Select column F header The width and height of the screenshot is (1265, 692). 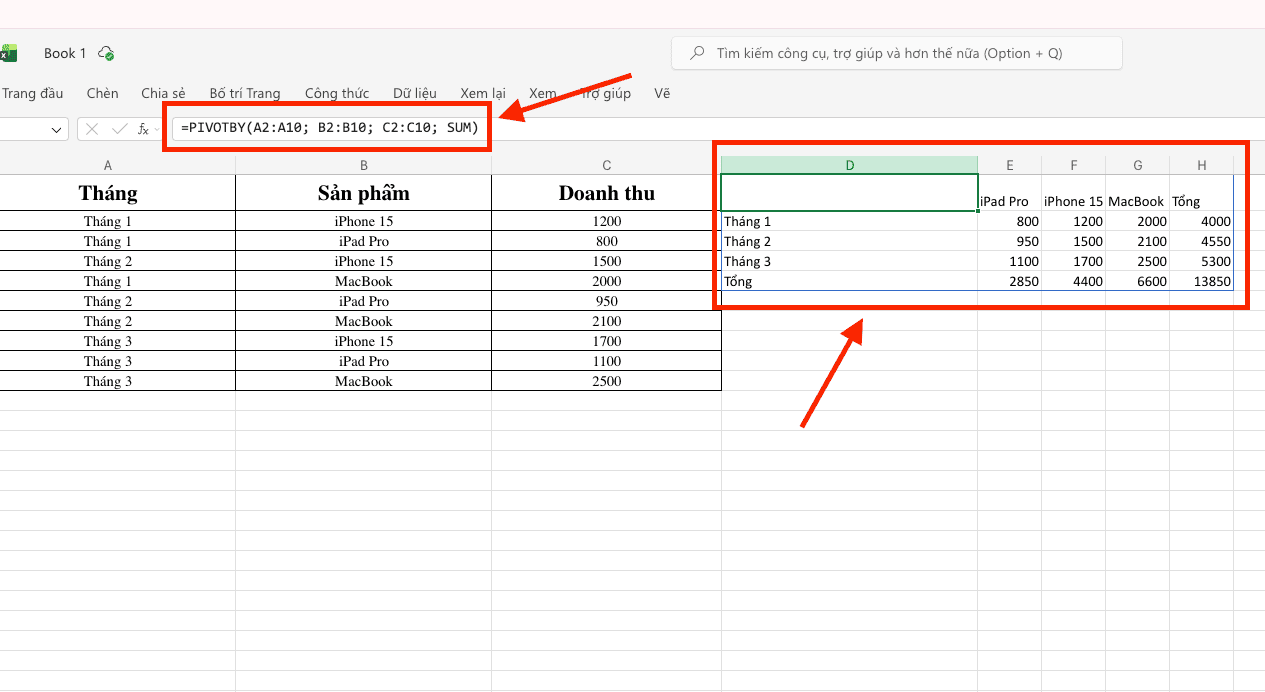click(1073, 165)
